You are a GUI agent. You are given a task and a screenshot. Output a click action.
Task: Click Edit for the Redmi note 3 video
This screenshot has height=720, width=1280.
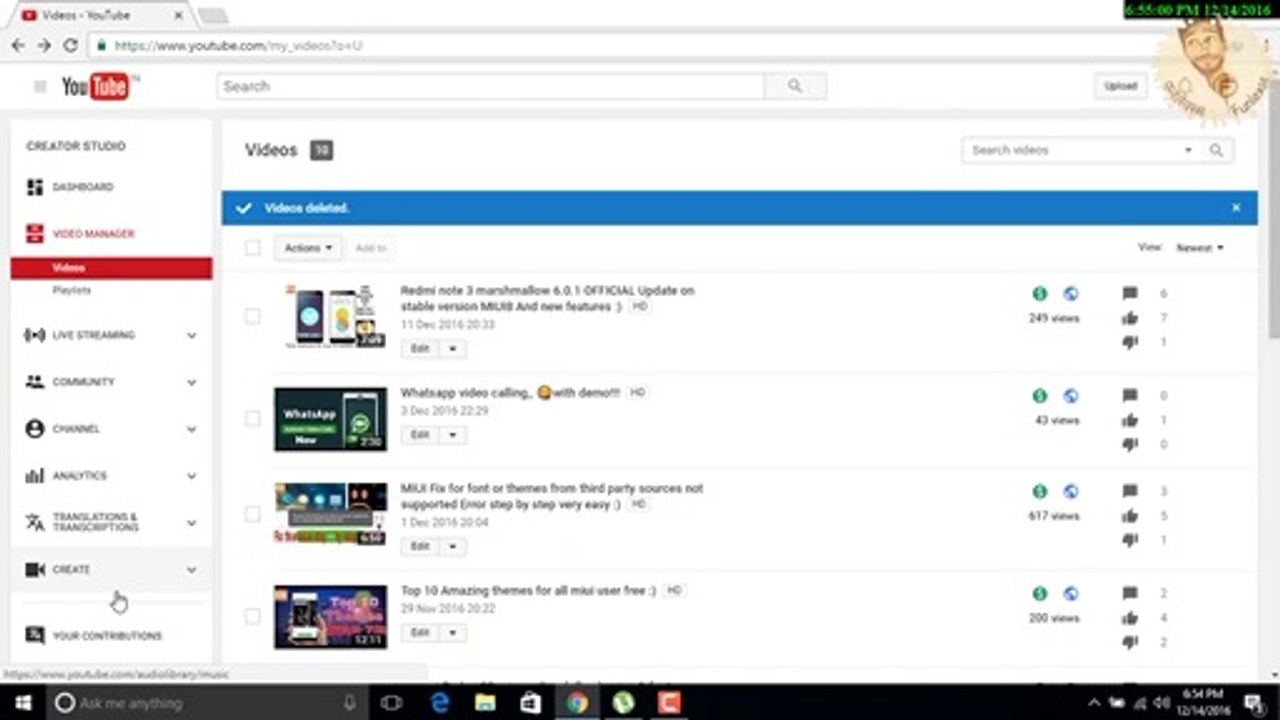coord(421,349)
